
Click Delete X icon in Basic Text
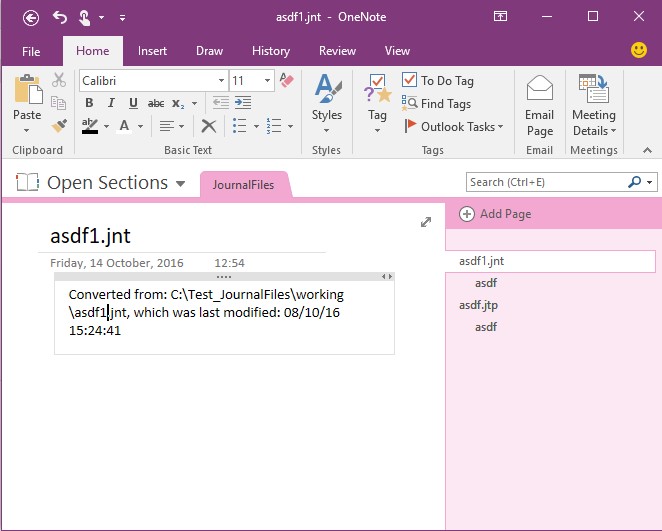(209, 126)
